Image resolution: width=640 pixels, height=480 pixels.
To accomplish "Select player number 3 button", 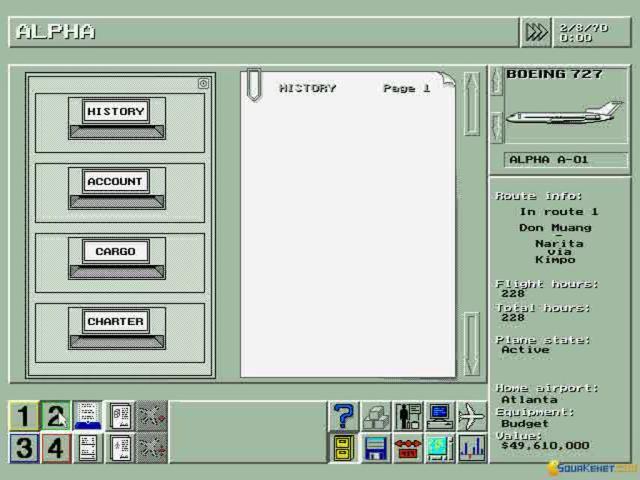I will coord(24,448).
